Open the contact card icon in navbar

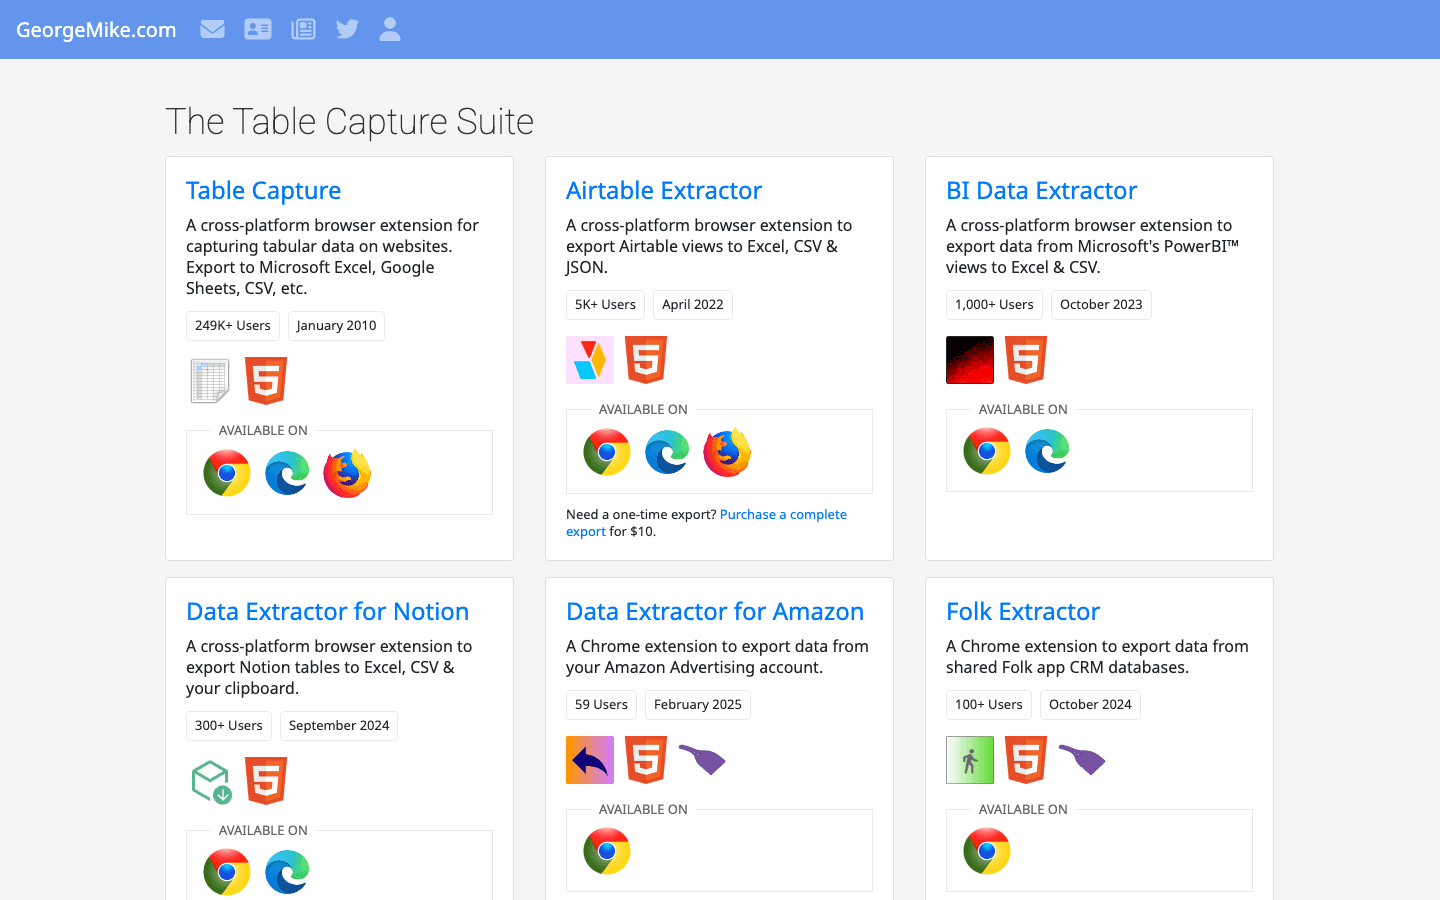[x=258, y=29]
